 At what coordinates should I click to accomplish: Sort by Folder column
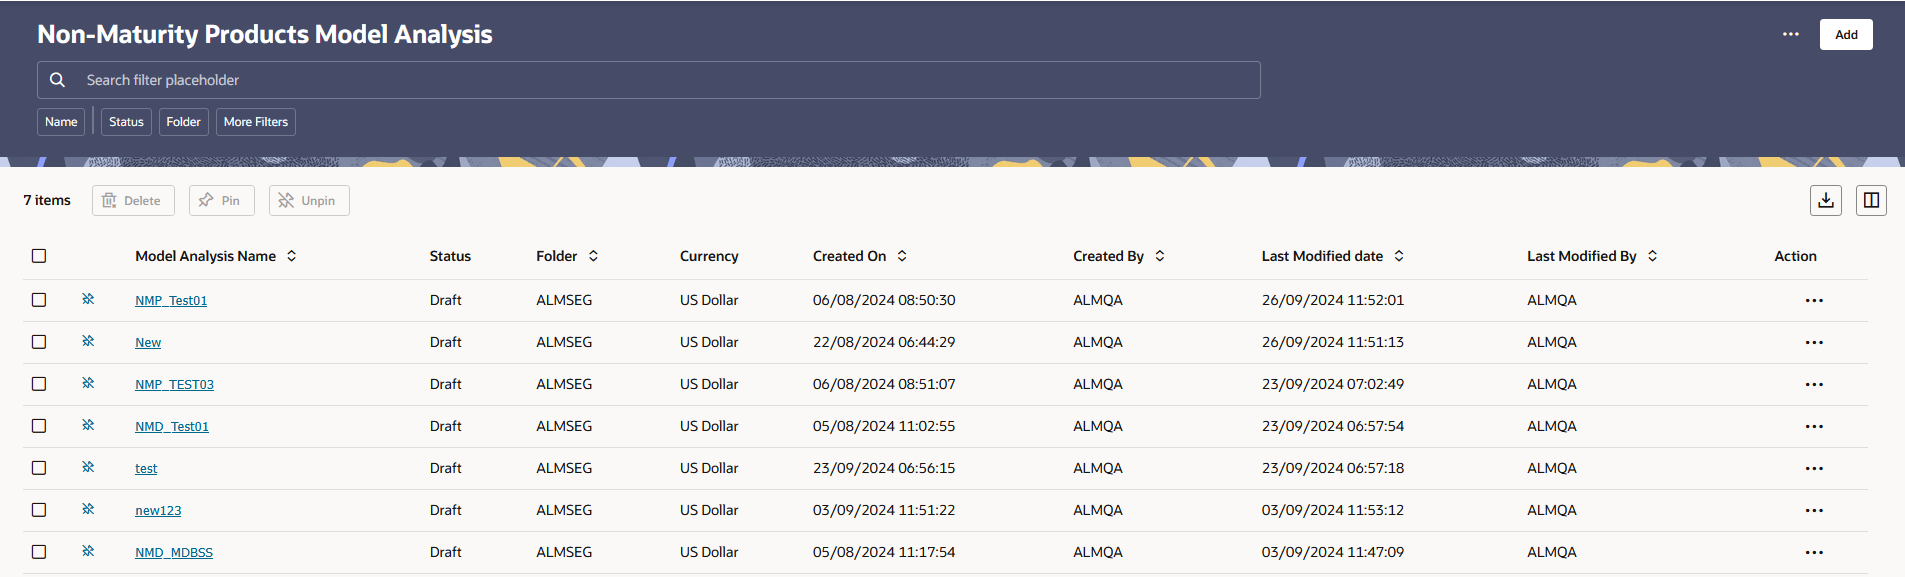coord(593,256)
